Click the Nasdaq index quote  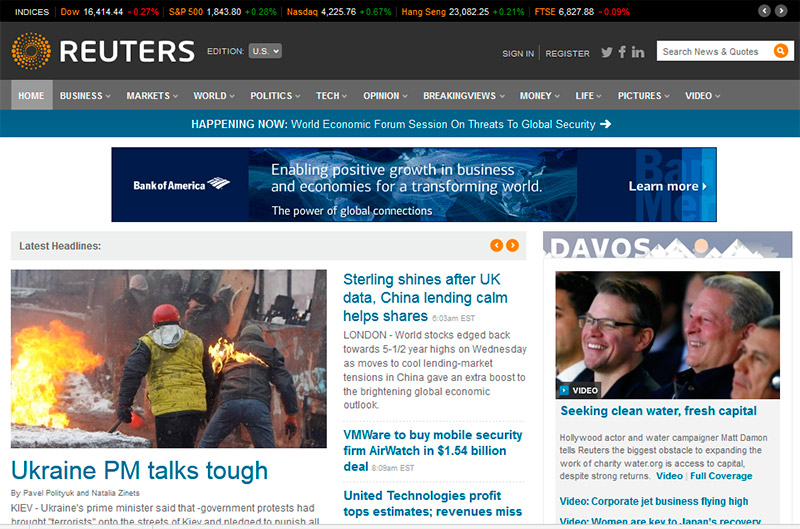coord(339,11)
